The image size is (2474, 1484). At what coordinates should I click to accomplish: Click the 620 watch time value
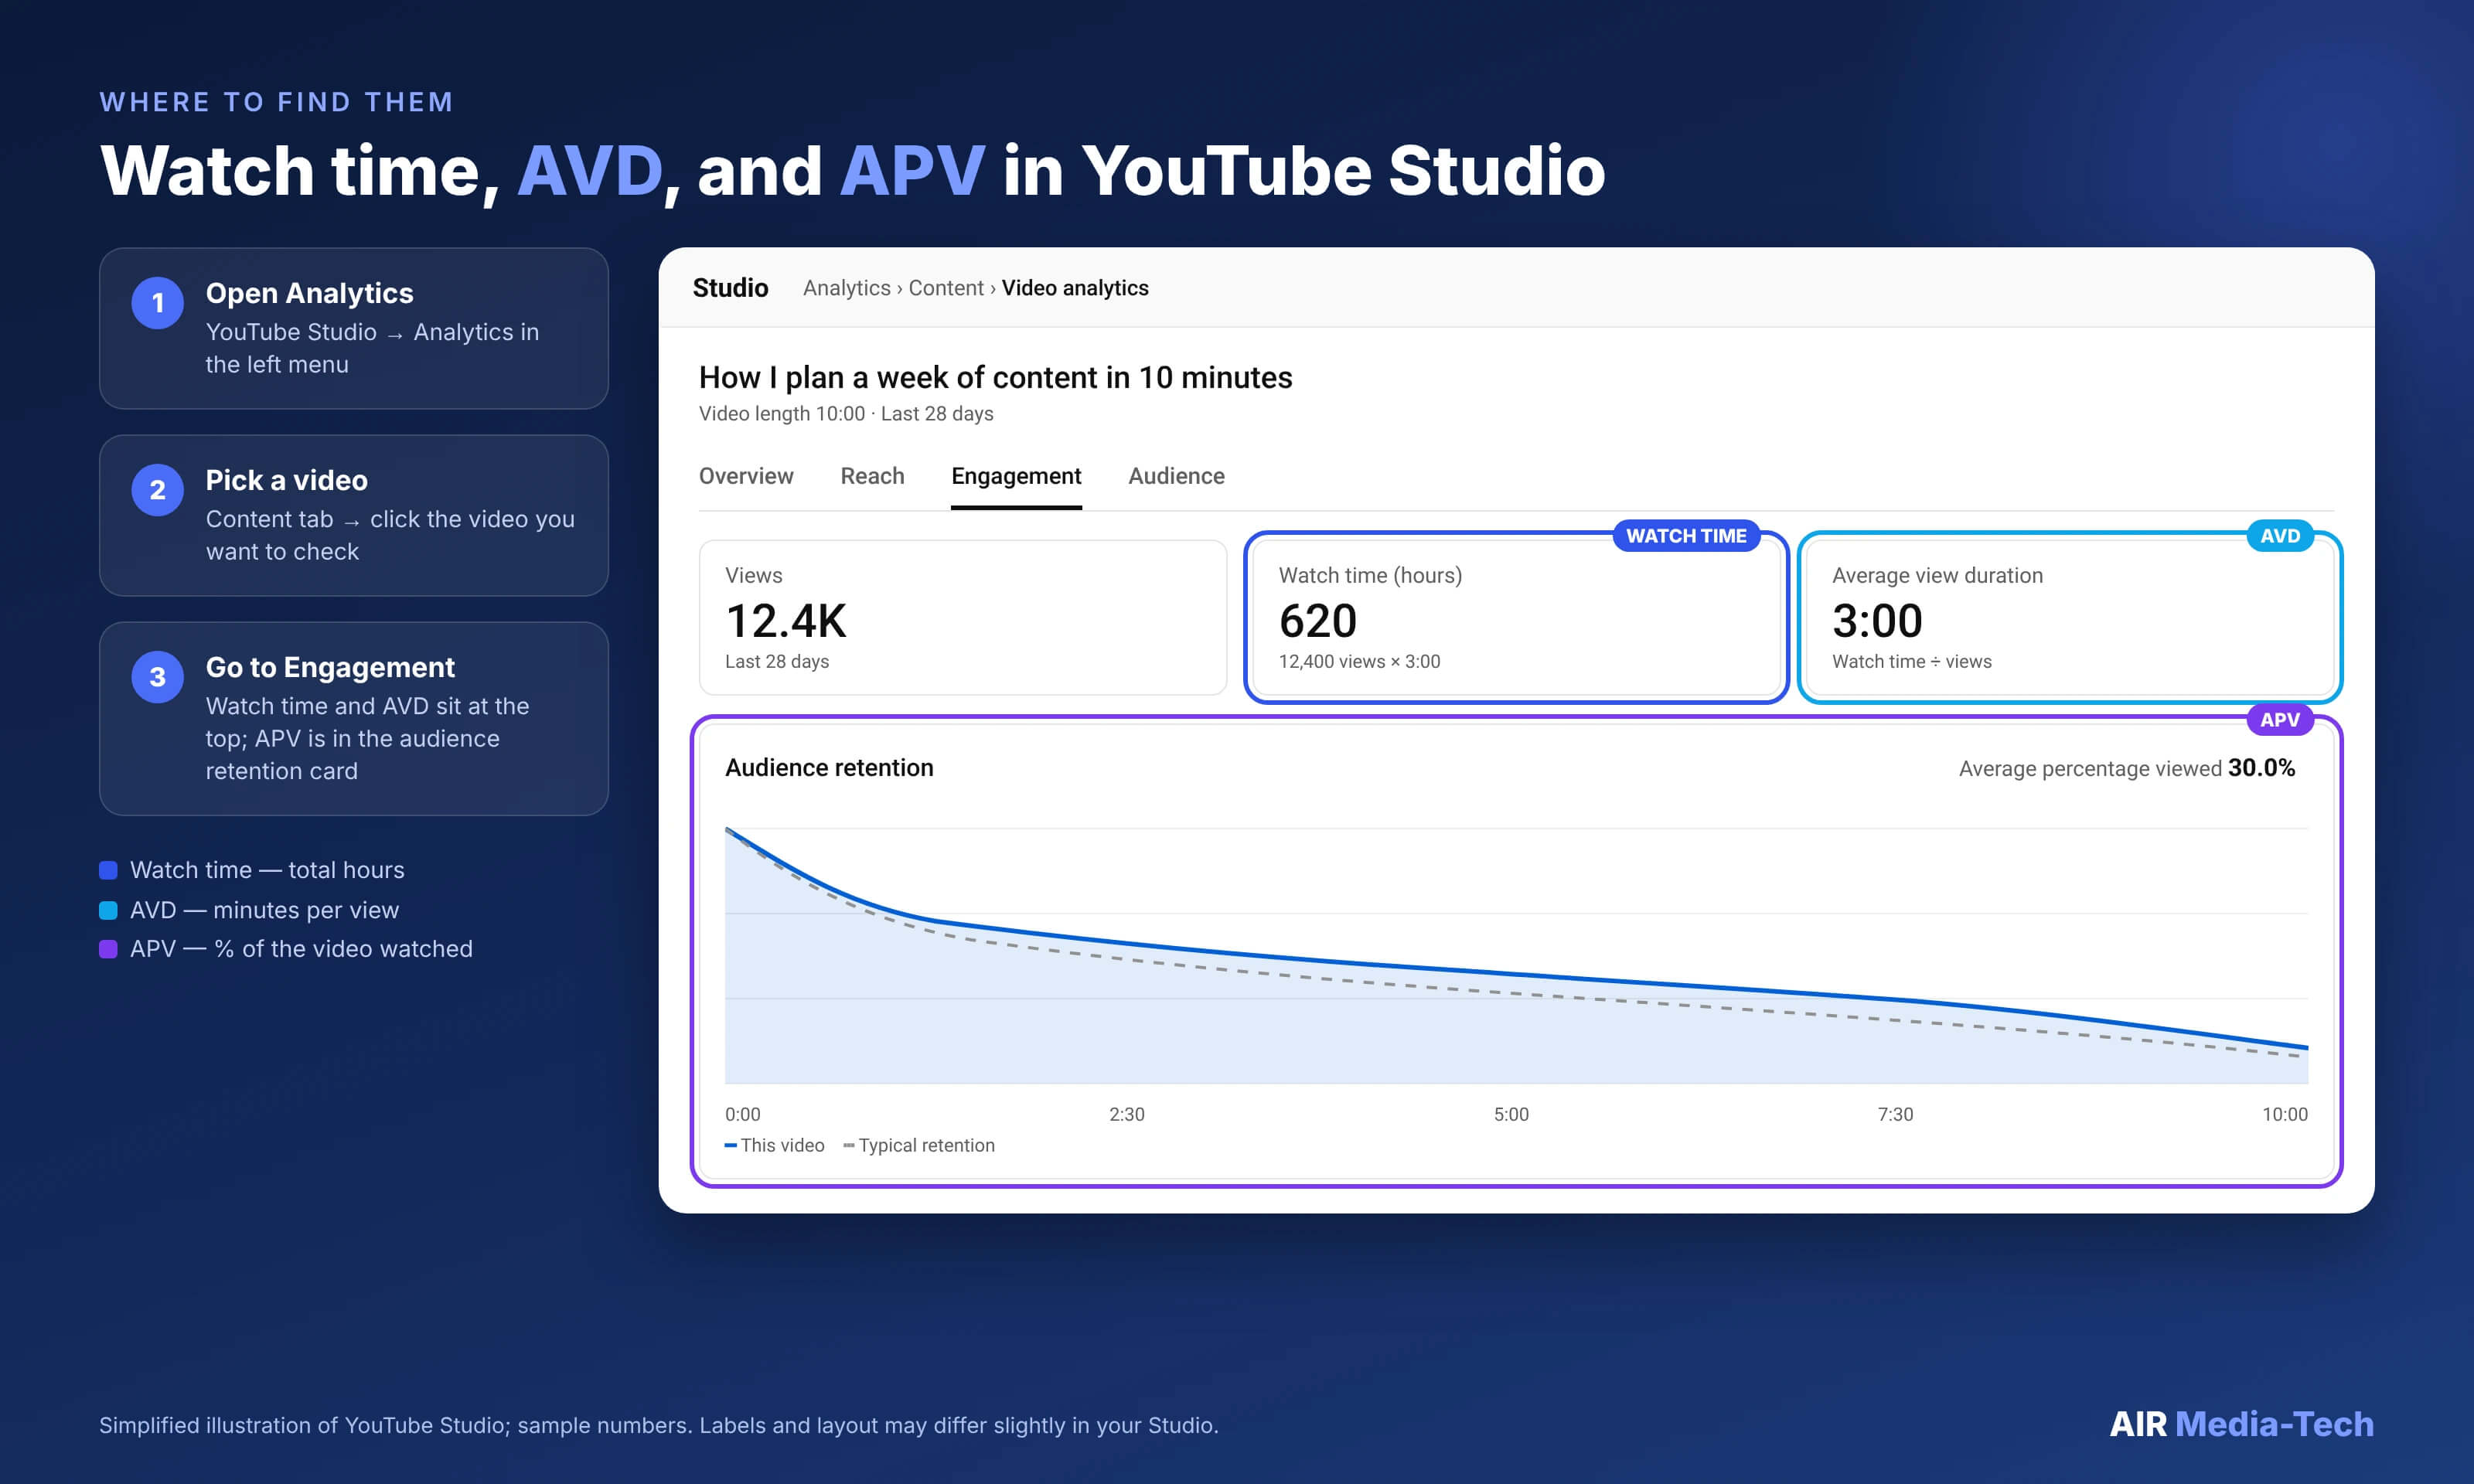1318,621
